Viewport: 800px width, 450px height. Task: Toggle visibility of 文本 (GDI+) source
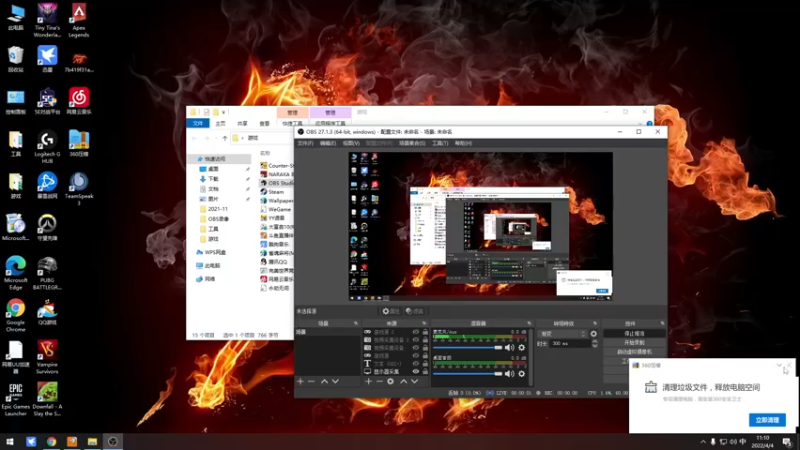(416, 364)
